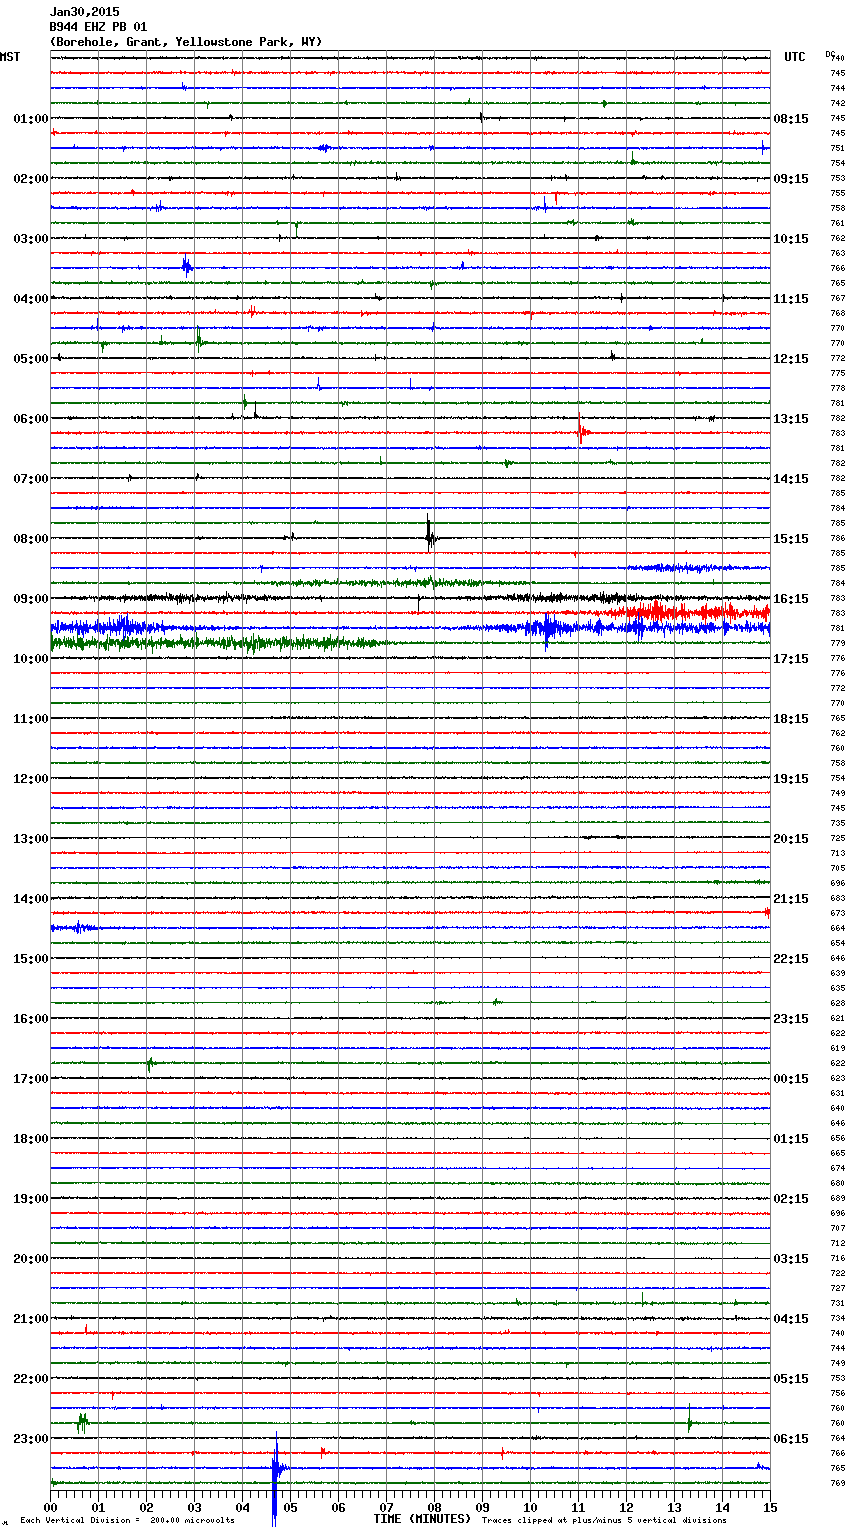Viewport: 850px width, 1534px height.
Task: Click the DC offset value "673"
Action: point(838,913)
